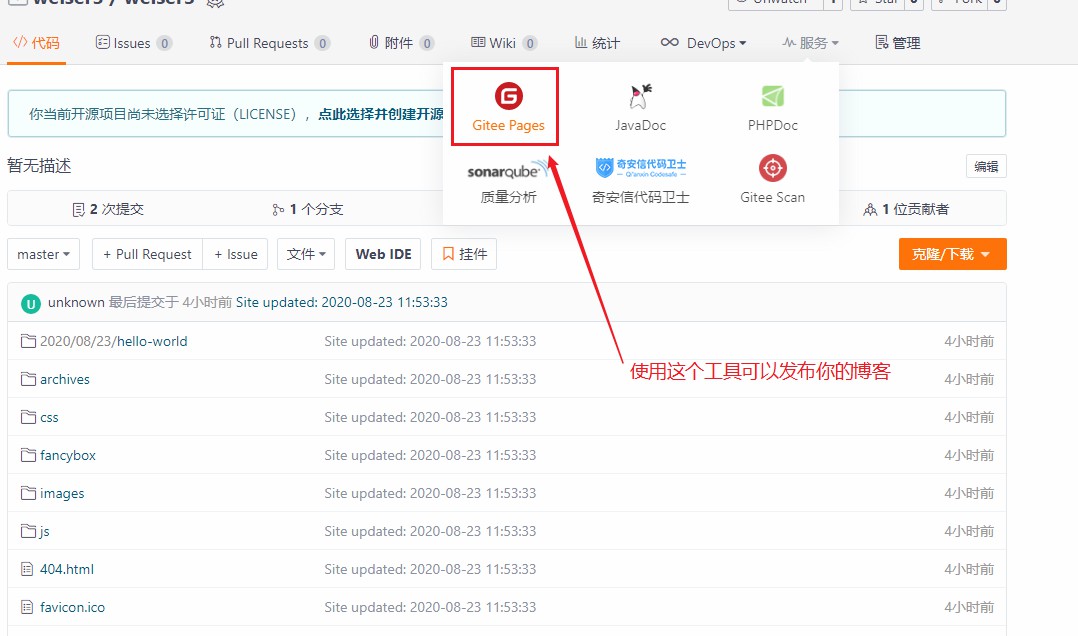Image resolution: width=1078 pixels, height=636 pixels.
Task: Launch the Web IDE
Action: [383, 254]
